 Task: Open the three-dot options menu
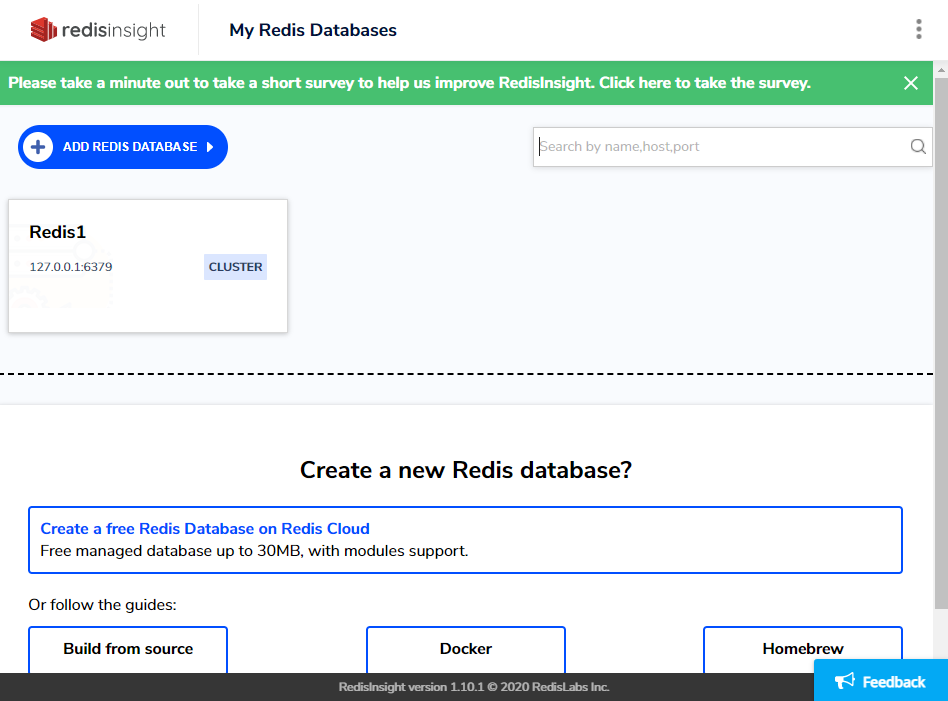[918, 29]
